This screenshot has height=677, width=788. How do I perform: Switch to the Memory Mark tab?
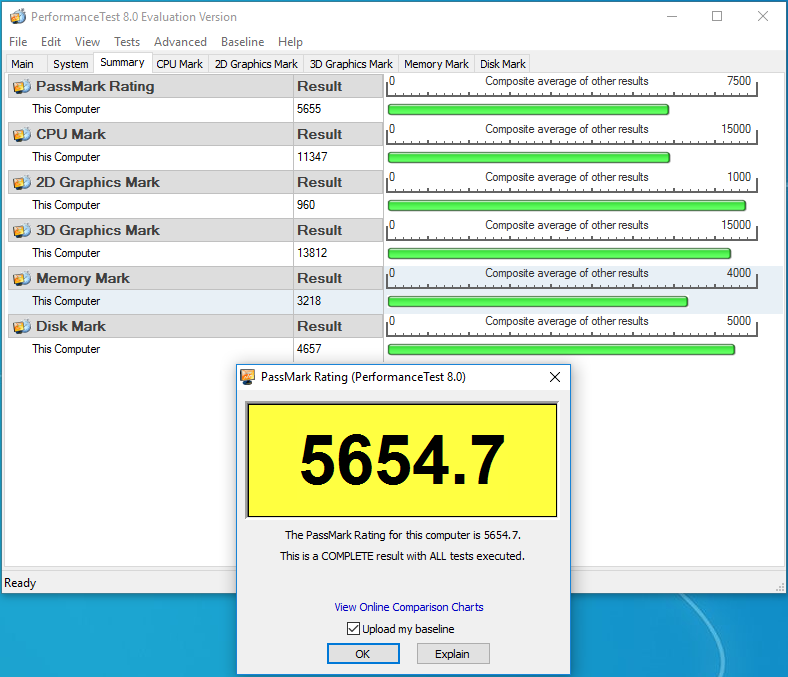pyautogui.click(x=436, y=64)
